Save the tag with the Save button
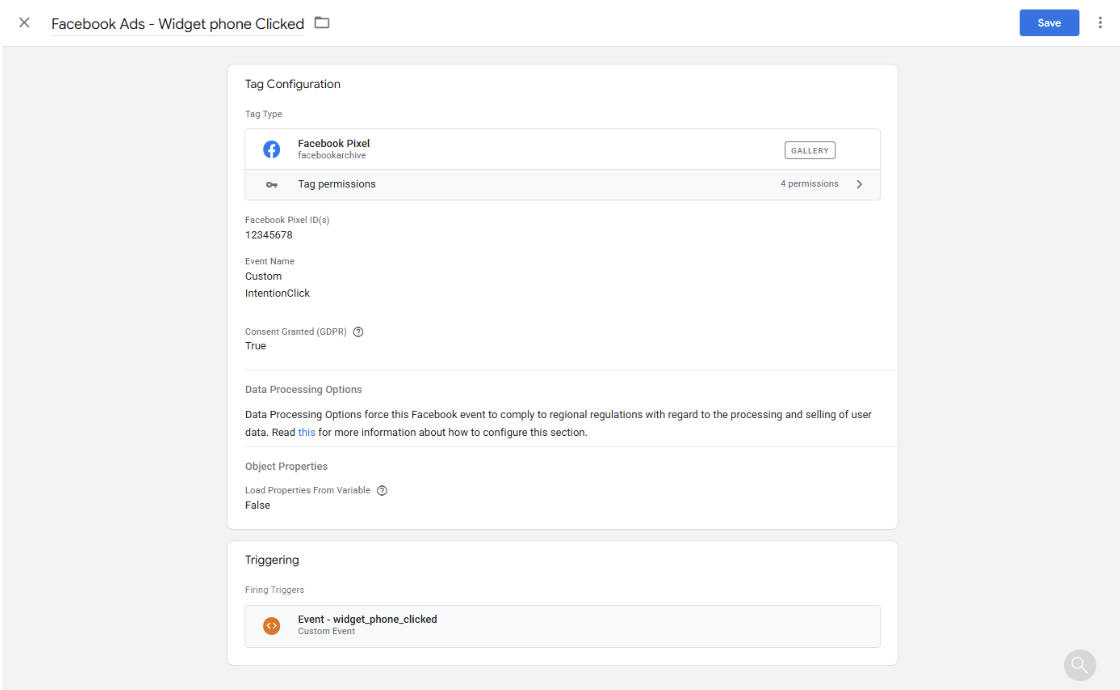1120x690 pixels. coord(1049,23)
